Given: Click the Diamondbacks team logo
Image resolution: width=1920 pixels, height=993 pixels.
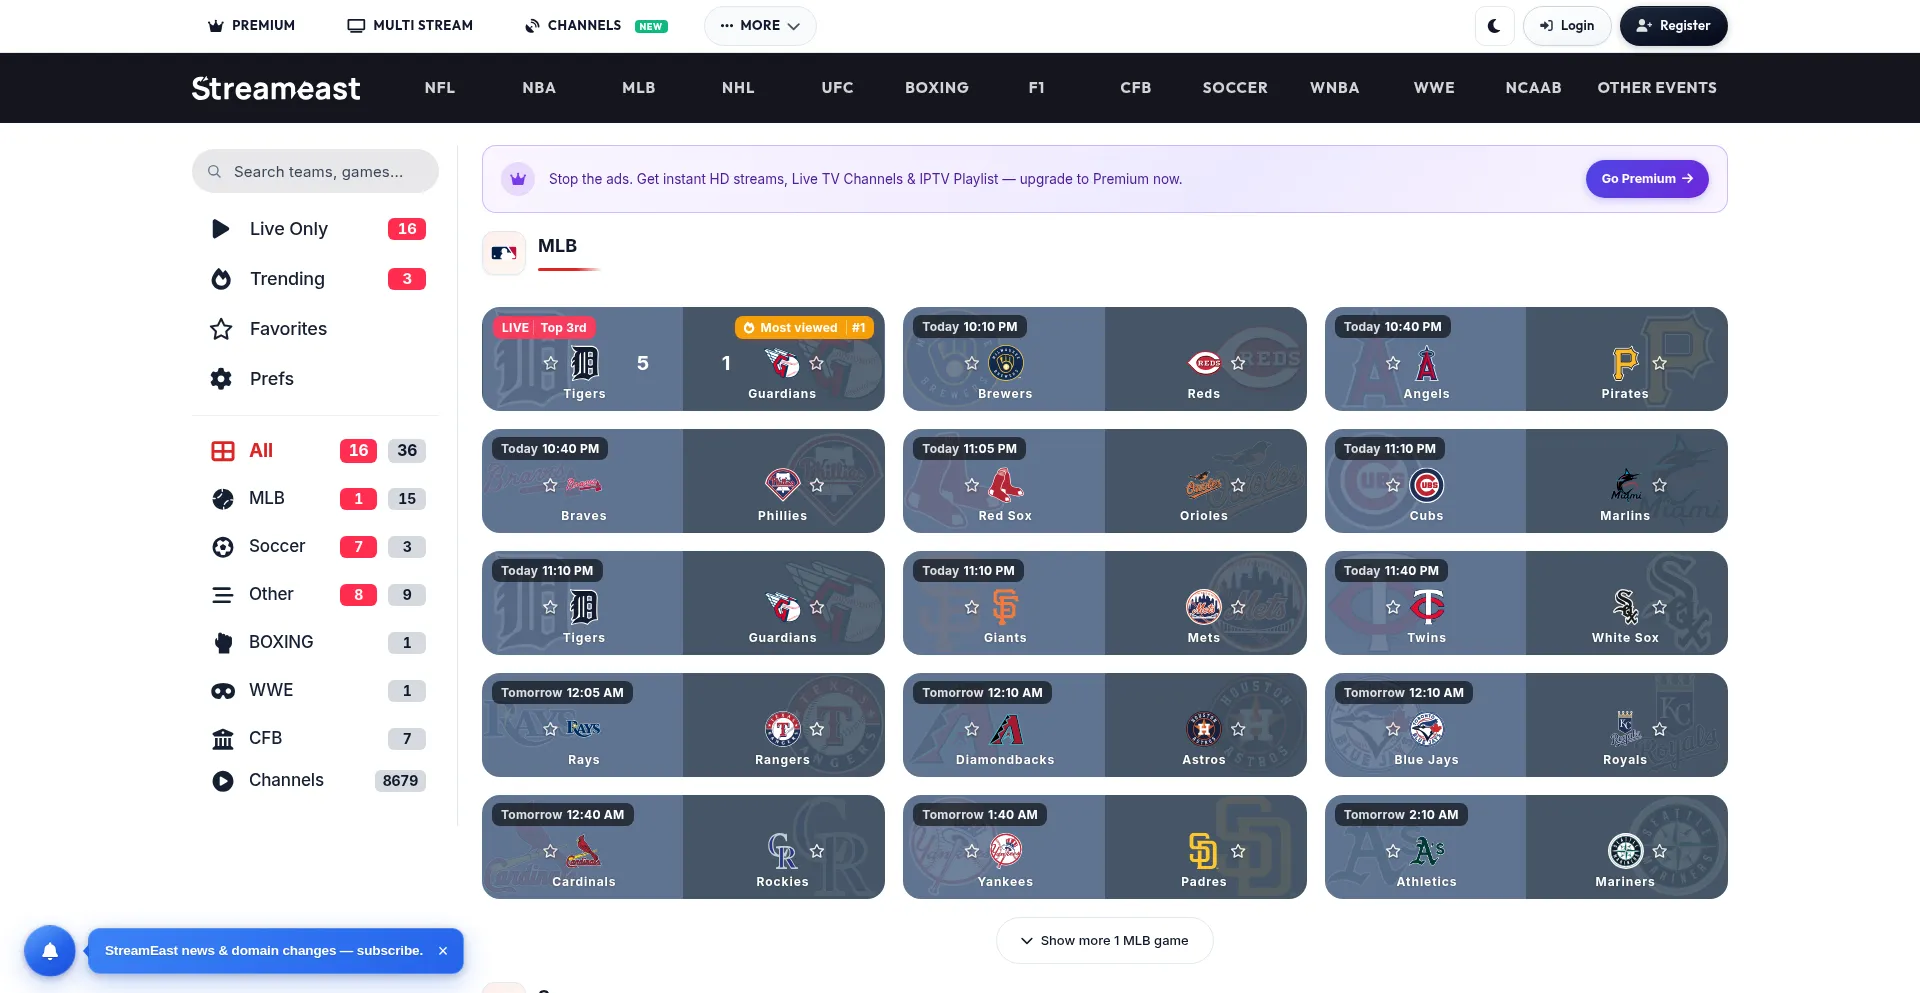Looking at the screenshot, I should 1005,729.
